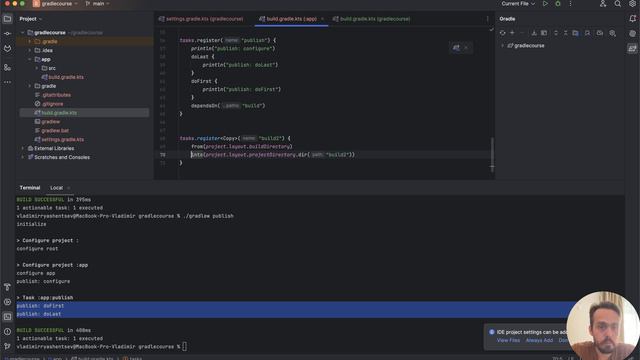This screenshot has height=360, width=640.
Task: Open the Project tool window icon
Action: [x=7, y=19]
